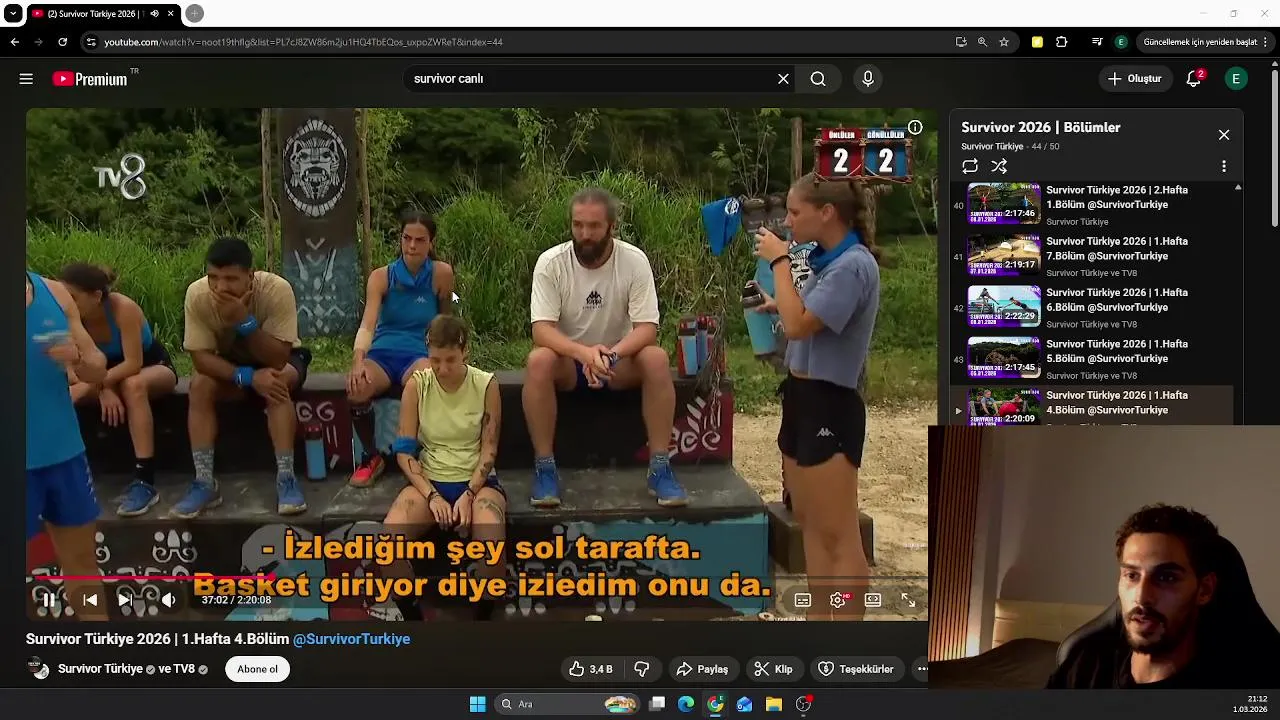Open Microsoft Edge from the taskbar
The image size is (1280, 720).
coord(686,704)
